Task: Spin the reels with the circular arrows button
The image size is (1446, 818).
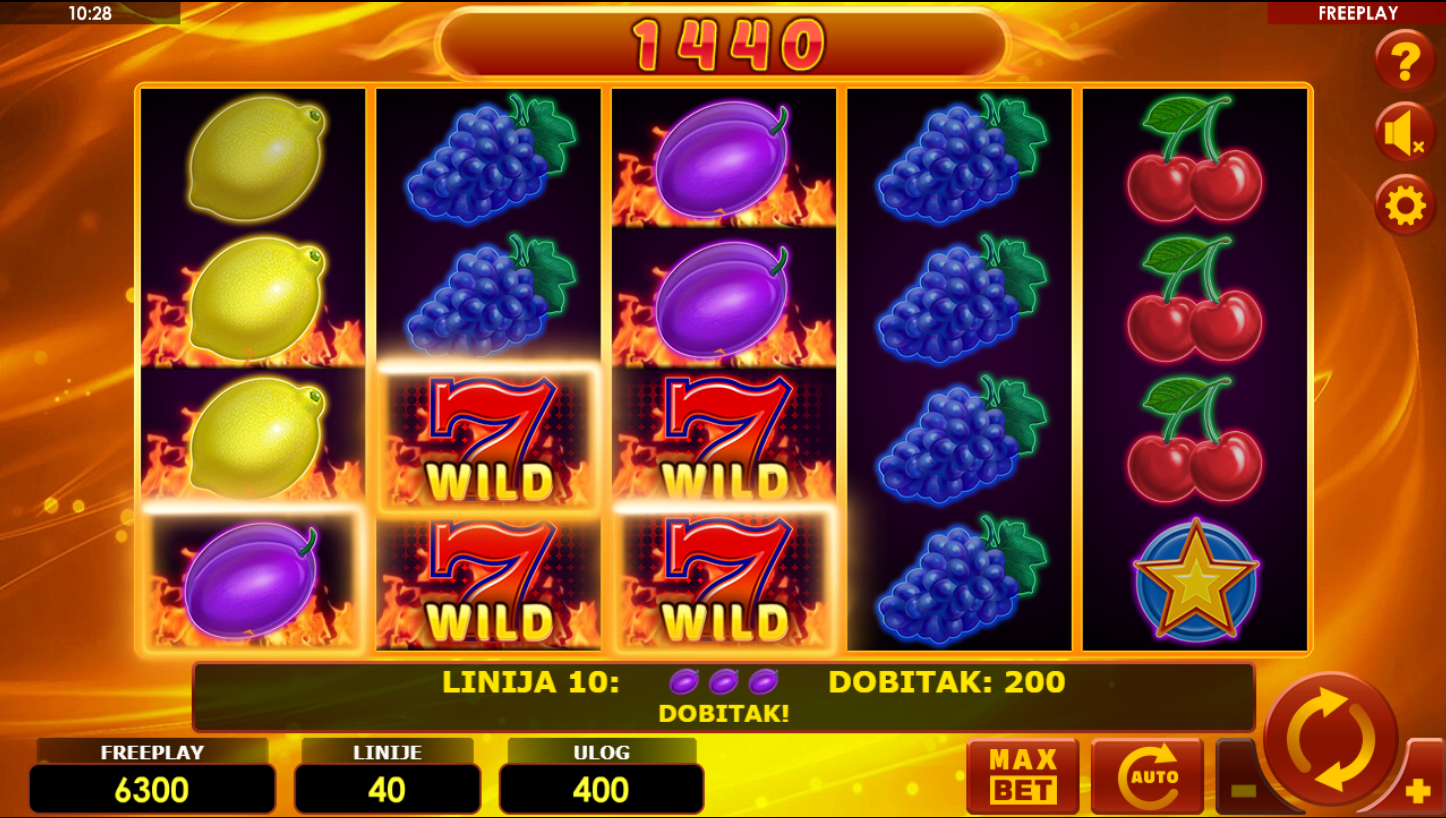Action: pyautogui.click(x=1330, y=741)
